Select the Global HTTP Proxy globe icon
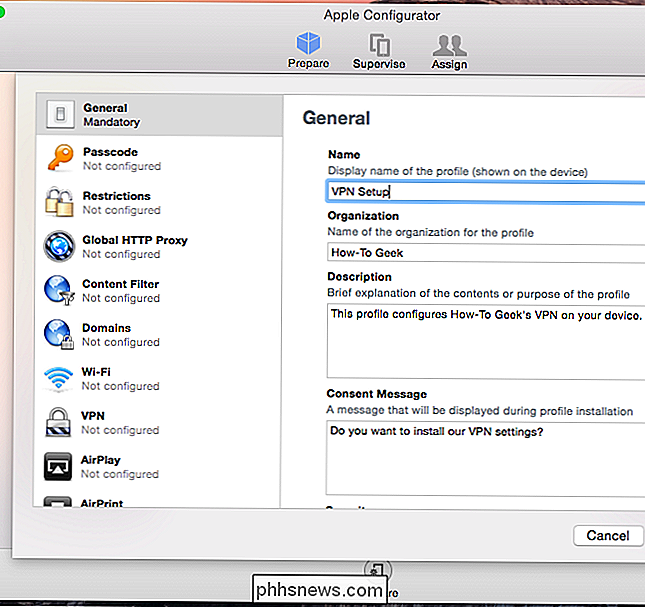Image resolution: width=645 pixels, height=607 pixels. click(x=59, y=246)
